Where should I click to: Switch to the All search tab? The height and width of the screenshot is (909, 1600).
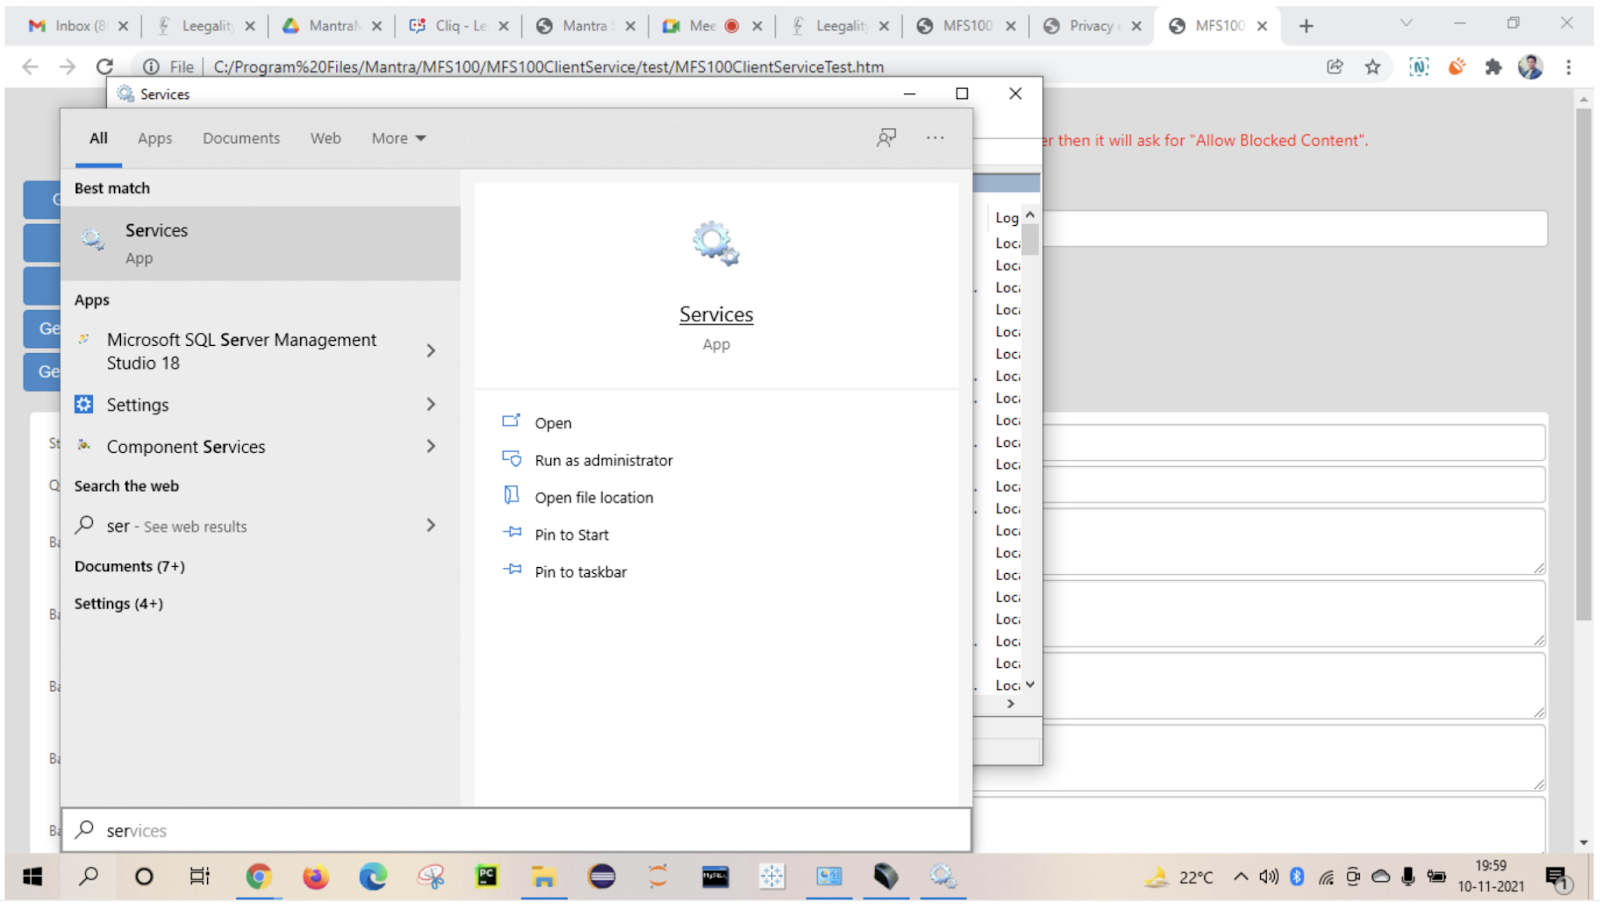pos(98,138)
